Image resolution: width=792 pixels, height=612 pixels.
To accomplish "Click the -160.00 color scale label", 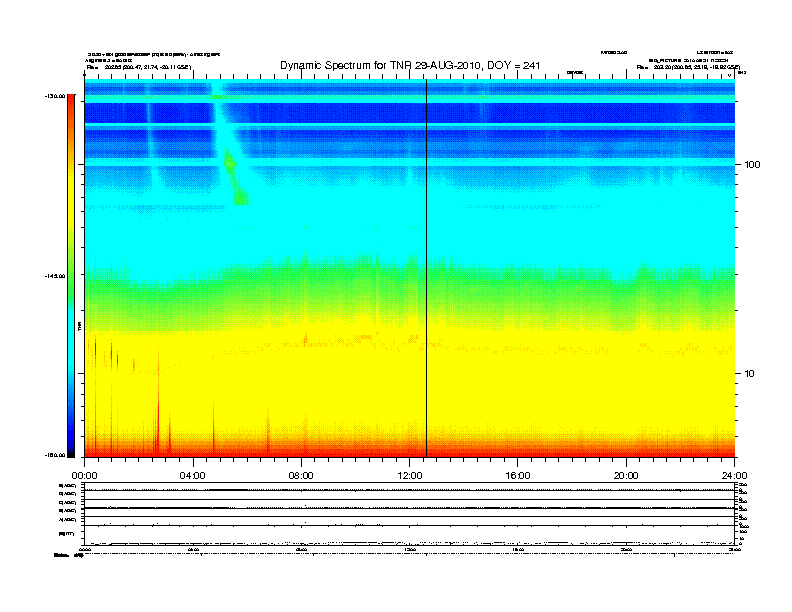I will pos(55,455).
